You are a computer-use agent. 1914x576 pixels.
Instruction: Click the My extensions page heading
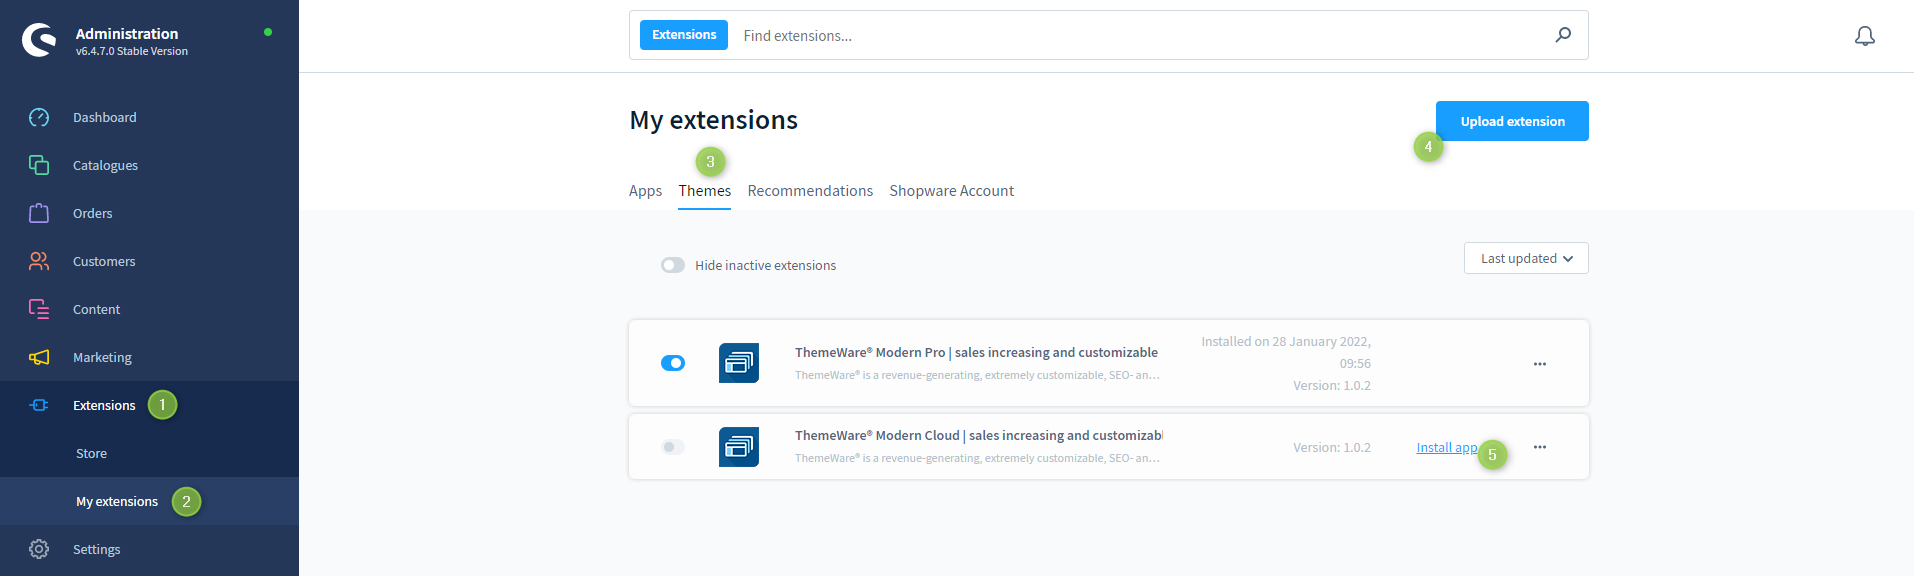pos(713,120)
